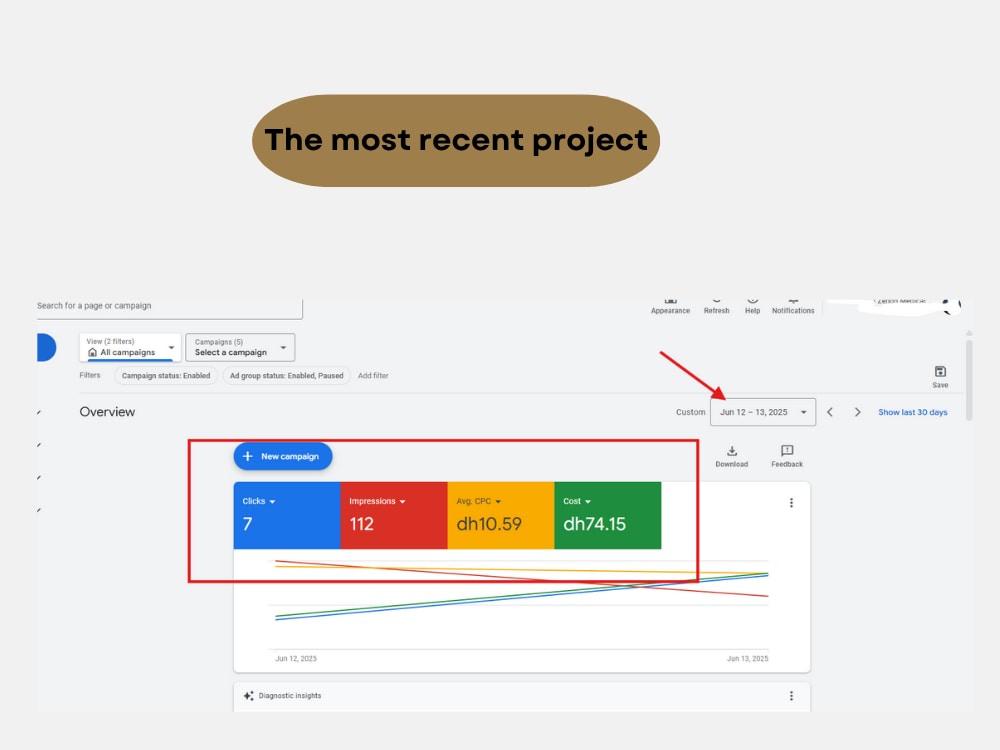Open the All campaigns view dropdown
The height and width of the screenshot is (750, 1000).
coord(130,348)
